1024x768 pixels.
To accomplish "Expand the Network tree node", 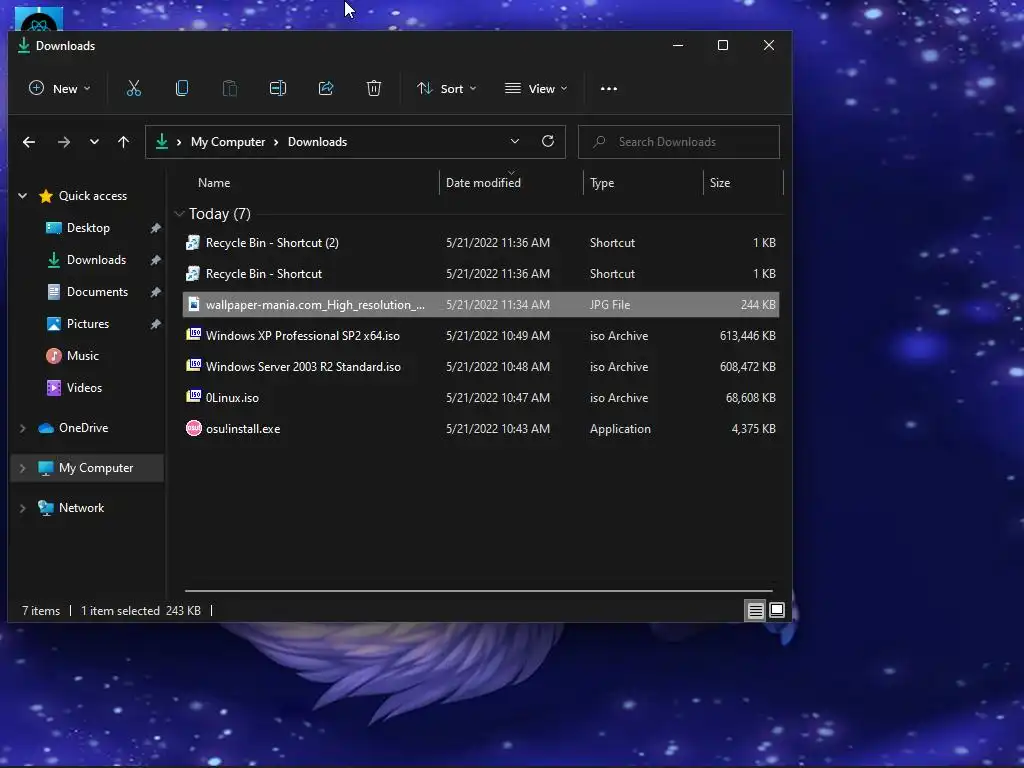I will click(x=23, y=507).
